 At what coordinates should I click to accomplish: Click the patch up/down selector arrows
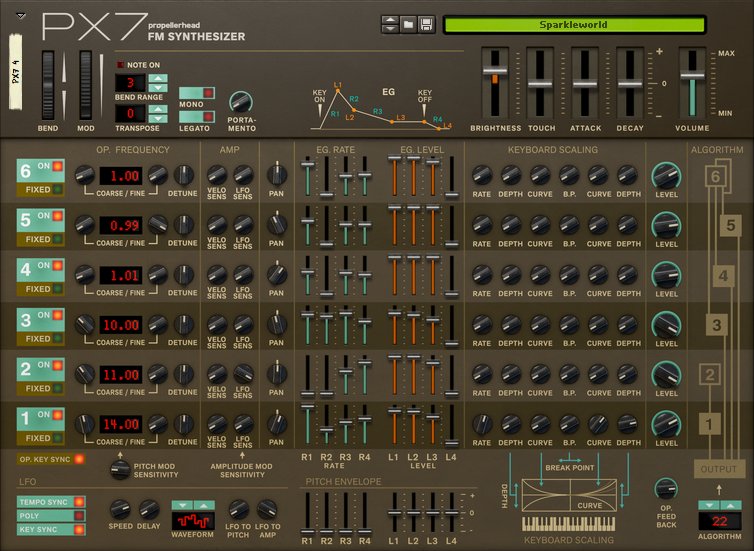tap(390, 24)
